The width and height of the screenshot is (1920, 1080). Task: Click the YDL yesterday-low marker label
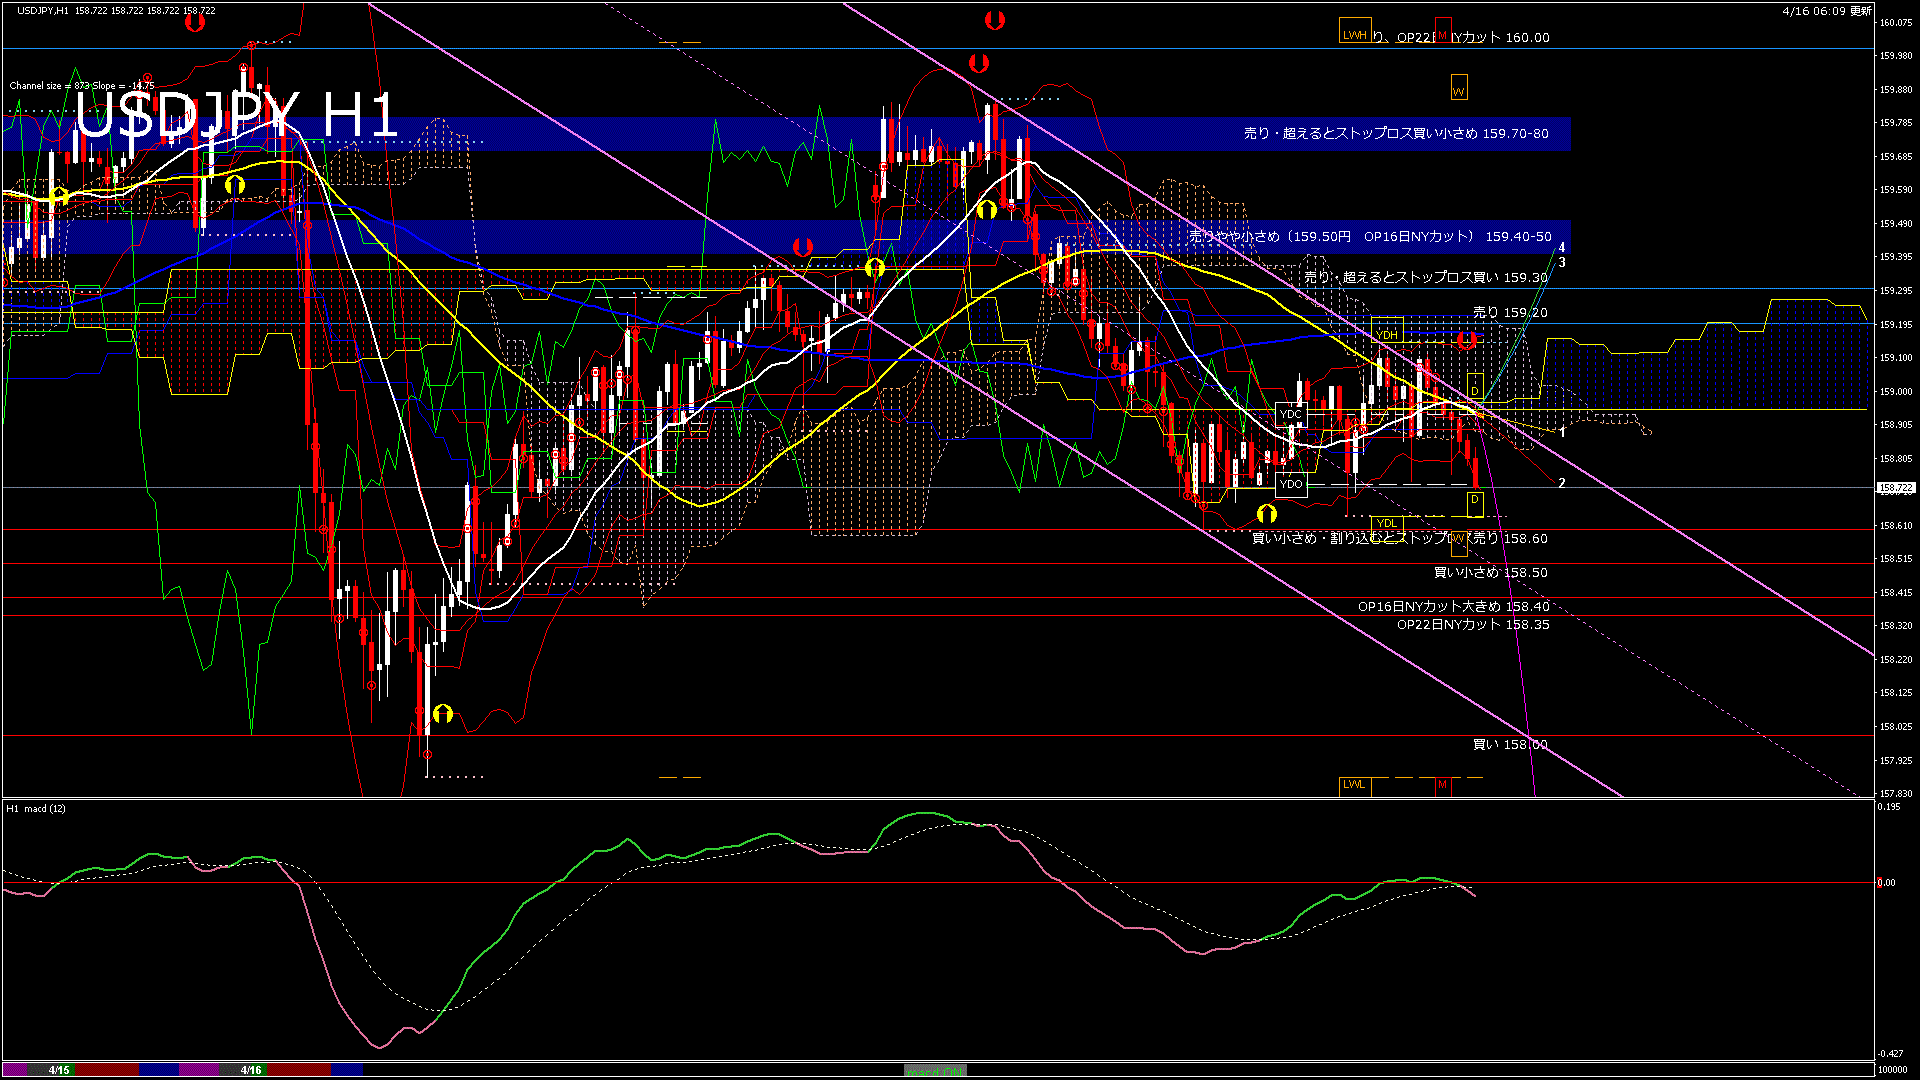pos(1387,523)
